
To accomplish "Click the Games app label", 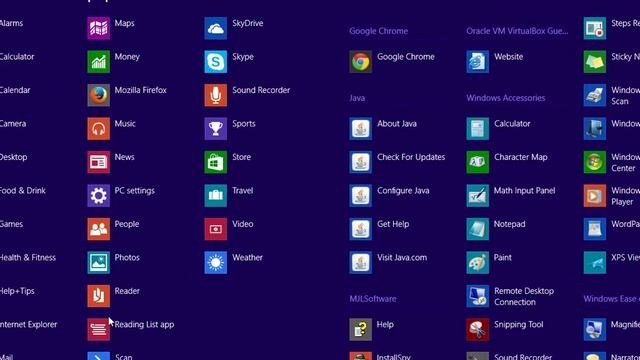I will [x=11, y=224].
